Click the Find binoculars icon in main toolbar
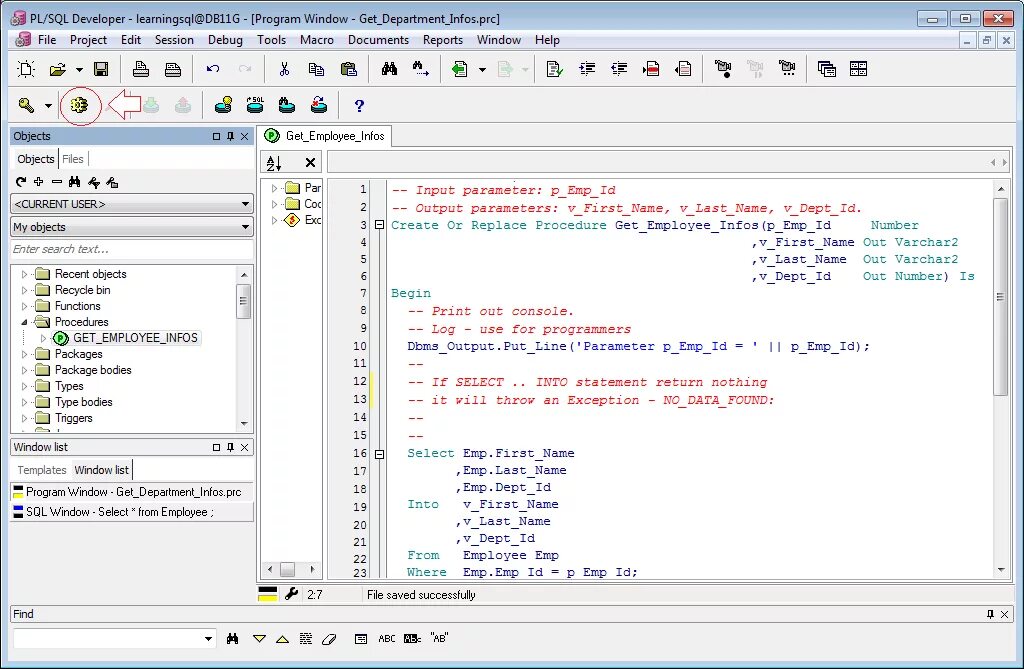The width and height of the screenshot is (1024, 669). (389, 69)
